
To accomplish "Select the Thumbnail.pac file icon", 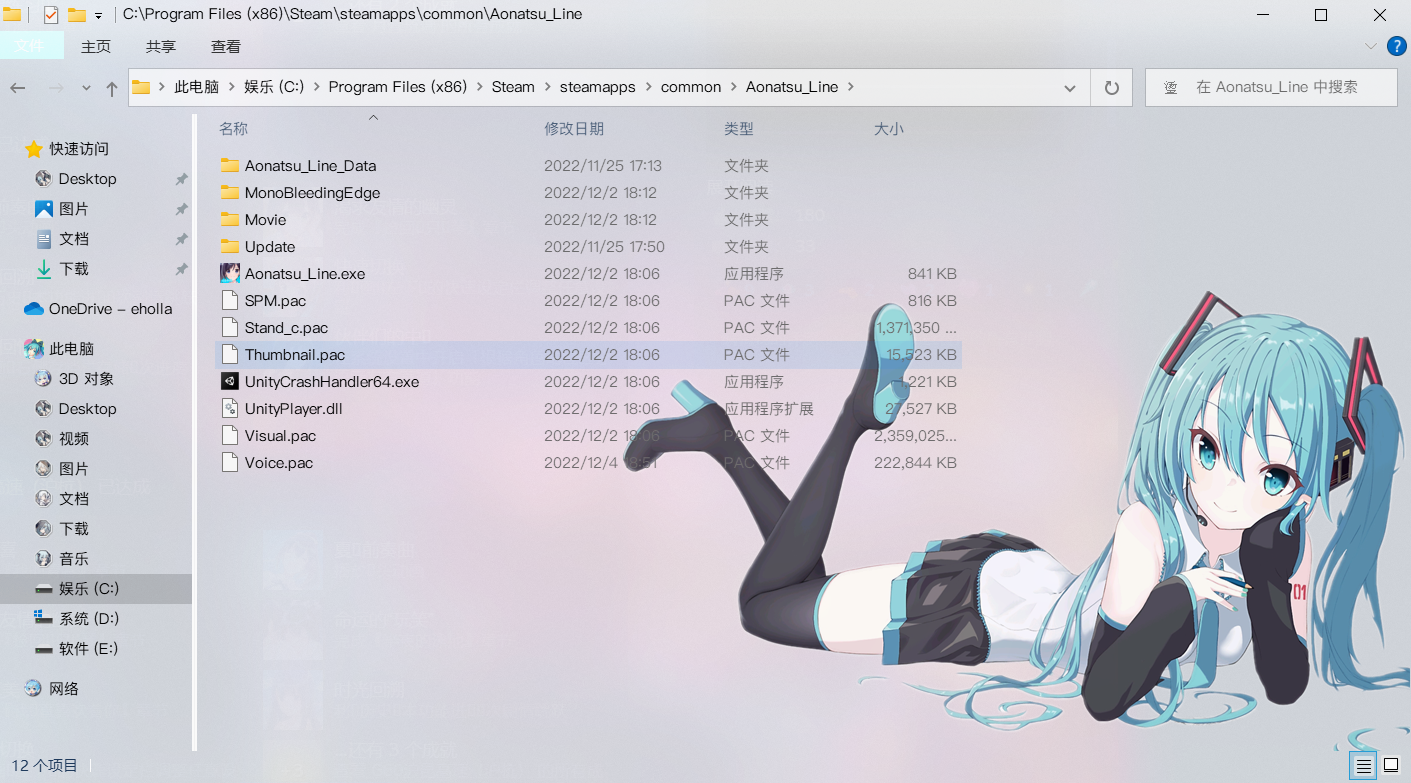I will click(230, 355).
